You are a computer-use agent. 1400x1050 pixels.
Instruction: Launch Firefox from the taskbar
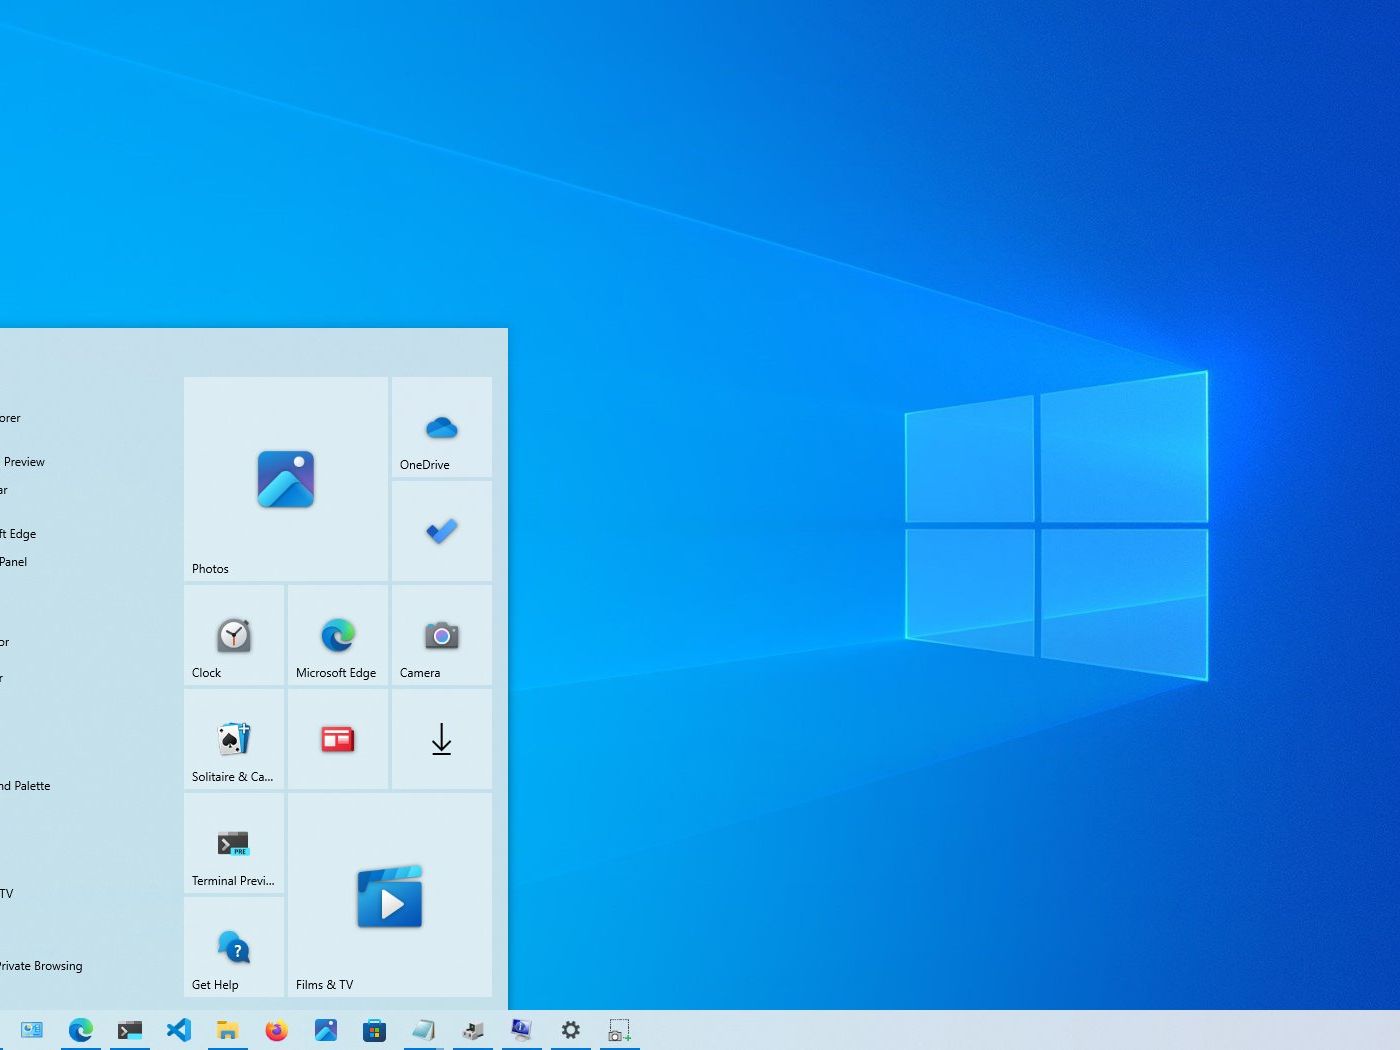(277, 1030)
